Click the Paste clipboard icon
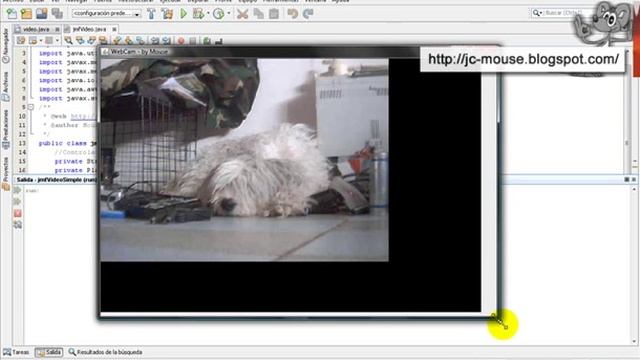Screen dimensions: 640x360 coord(274,14)
